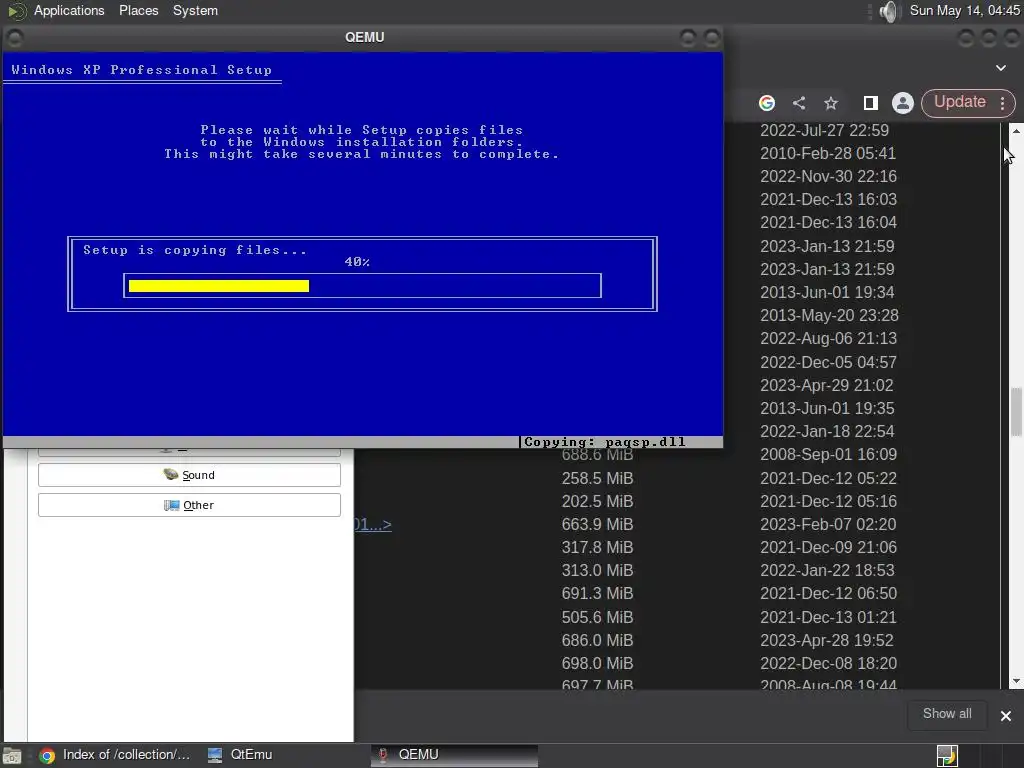Screen dimensions: 1024x768
Task: Click the date 2023-Feb-07 02:20
Action: 827,524
